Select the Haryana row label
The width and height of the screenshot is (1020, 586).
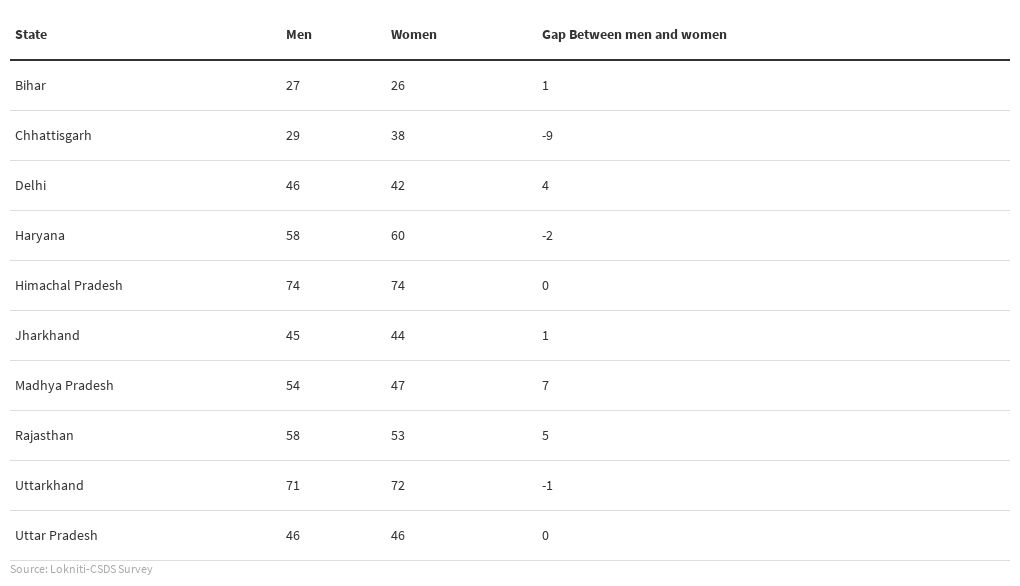pyautogui.click(x=40, y=235)
